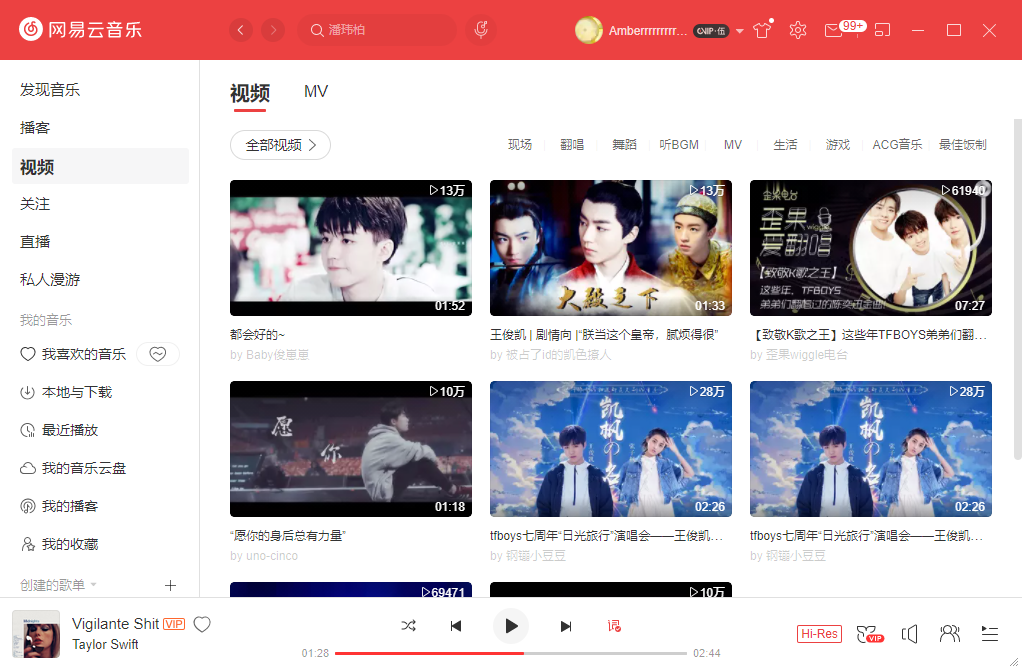Open 发现音乐 in sidebar
Viewport: 1022px width, 670px height.
[50, 90]
